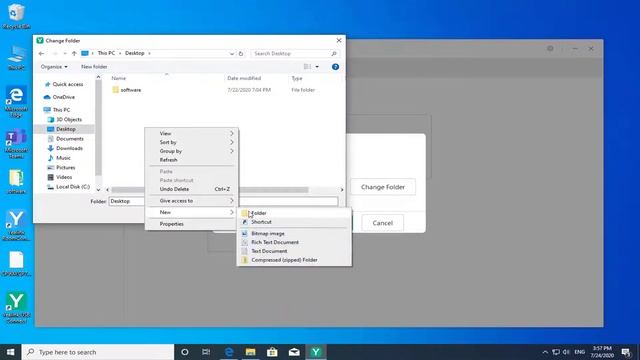Create a new Folder from submenu
This screenshot has width=640, height=360.
pos(294,213)
